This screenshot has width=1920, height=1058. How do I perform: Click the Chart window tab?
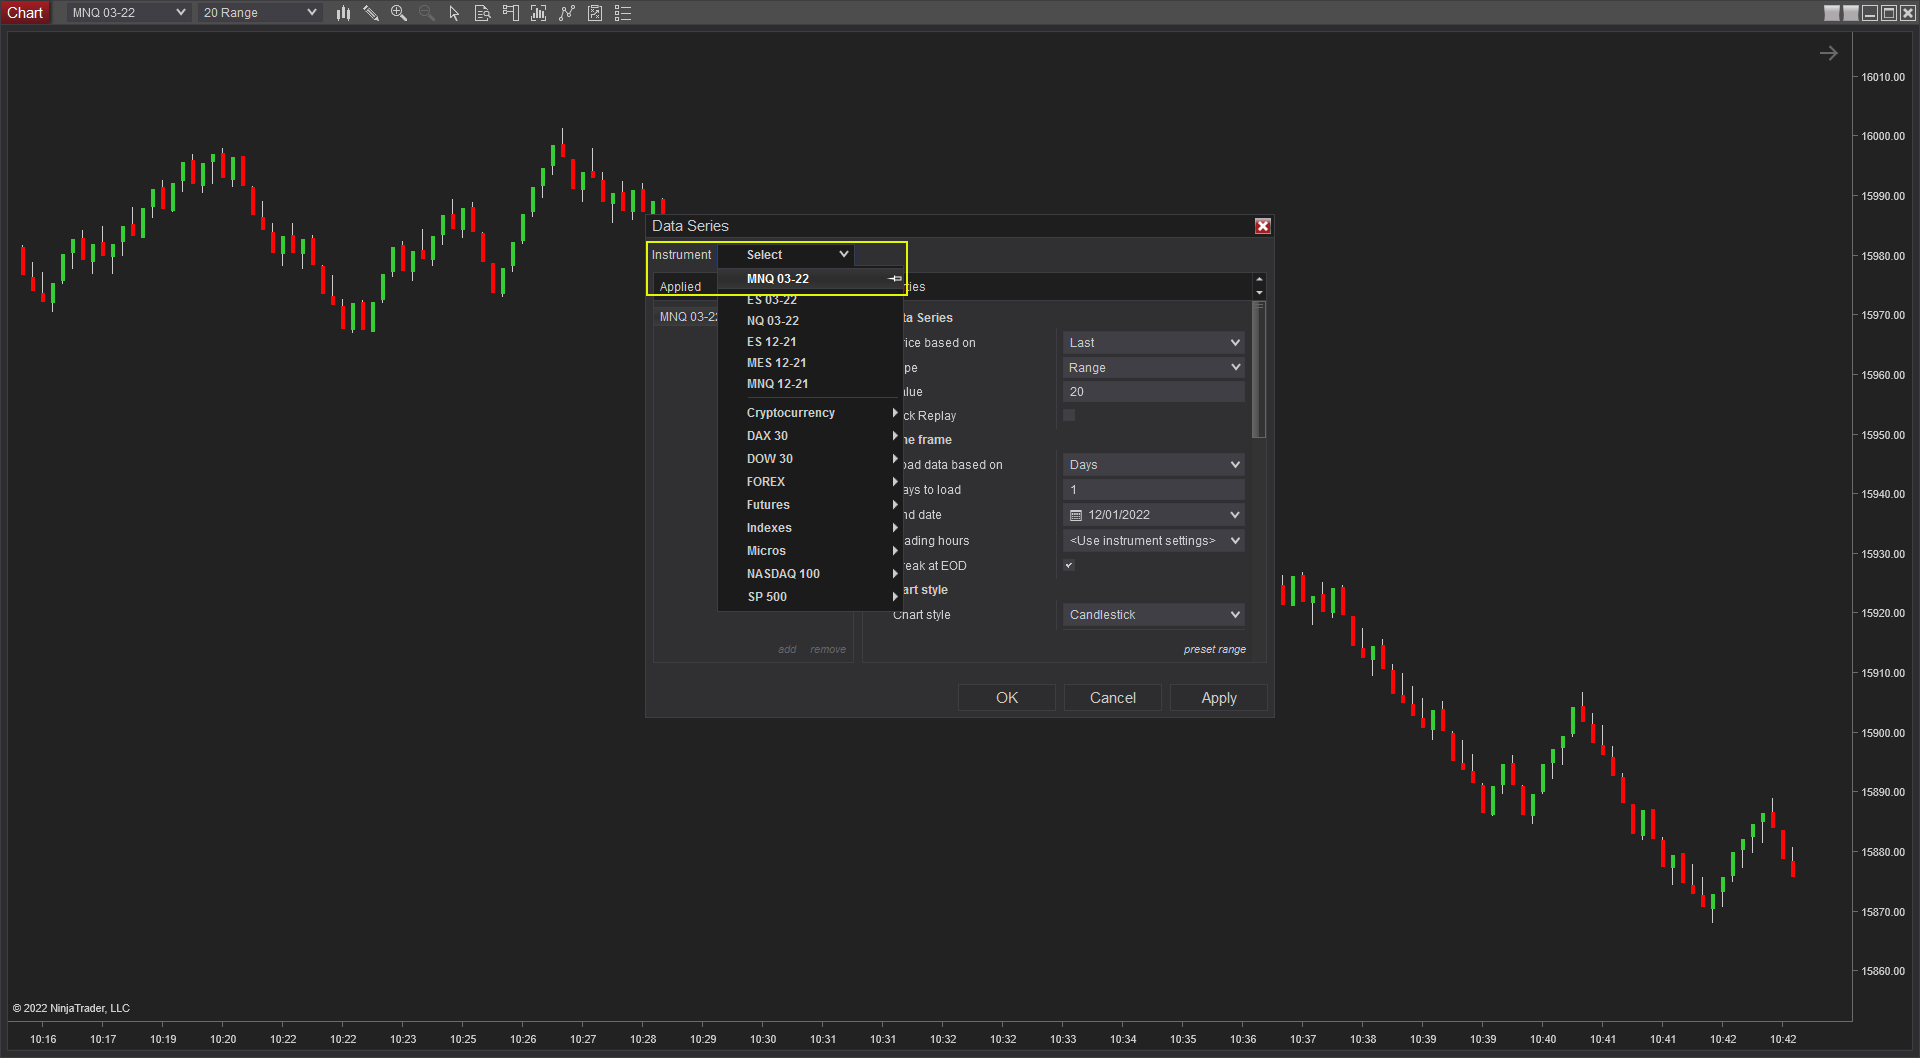click(x=25, y=13)
